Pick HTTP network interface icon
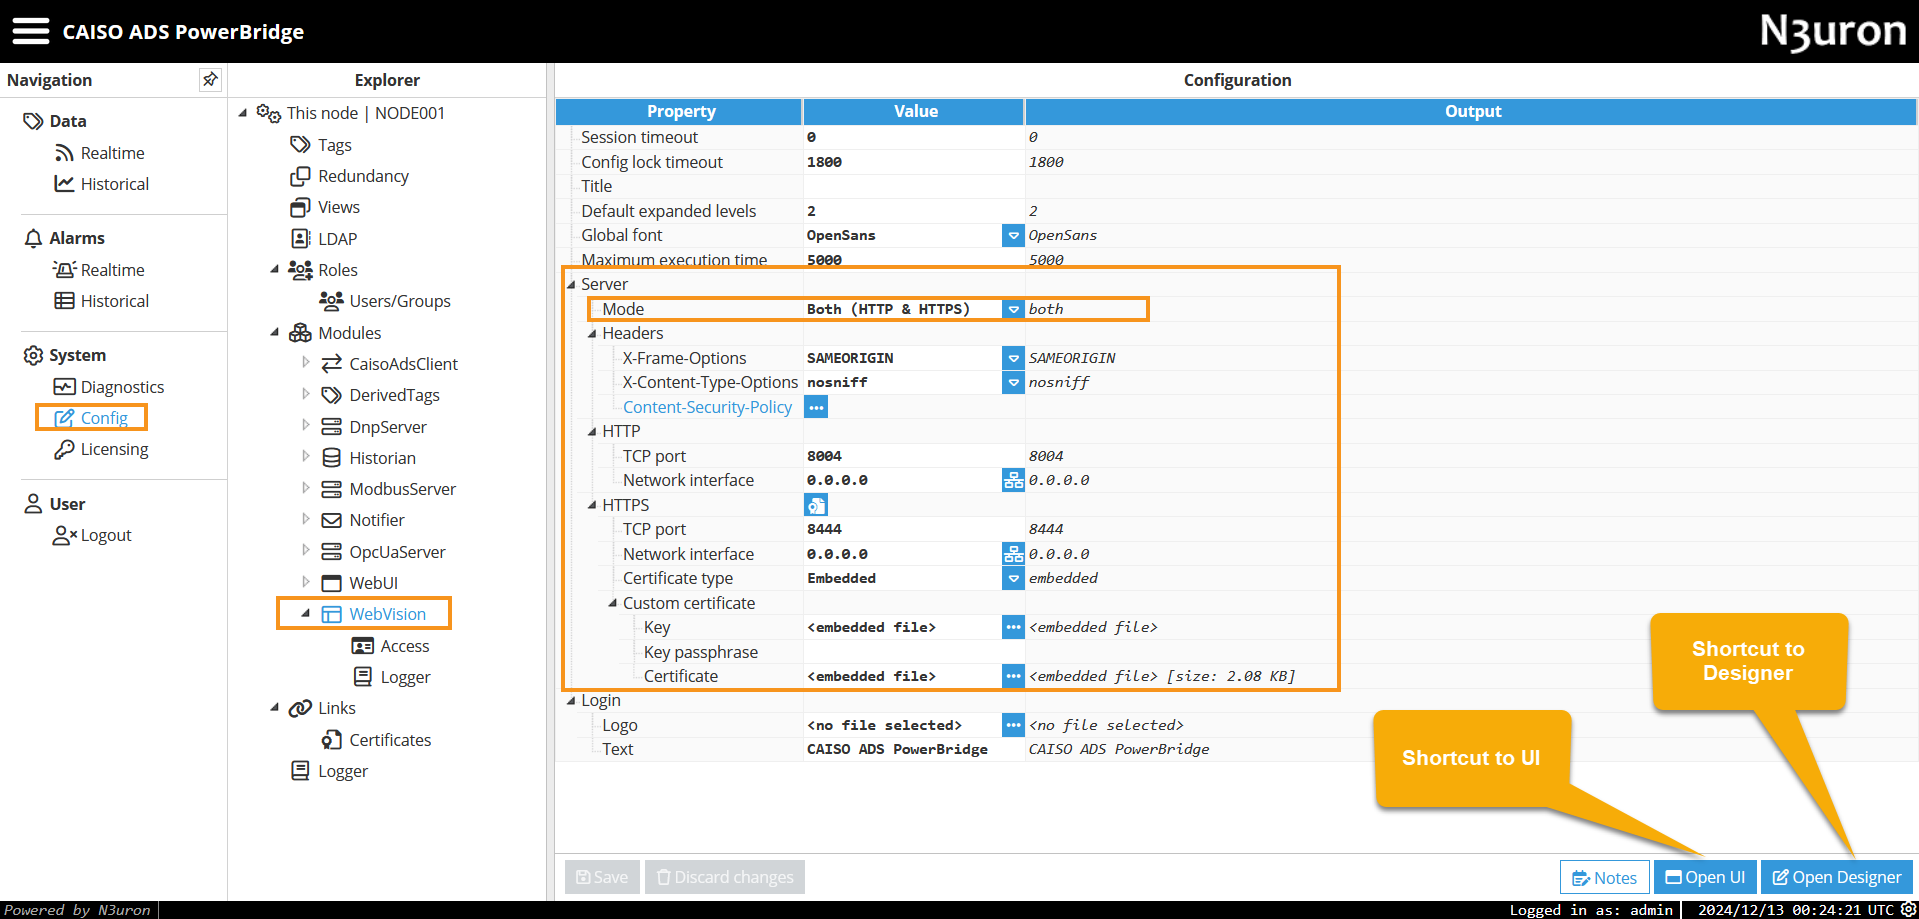1919x919 pixels. point(1013,480)
